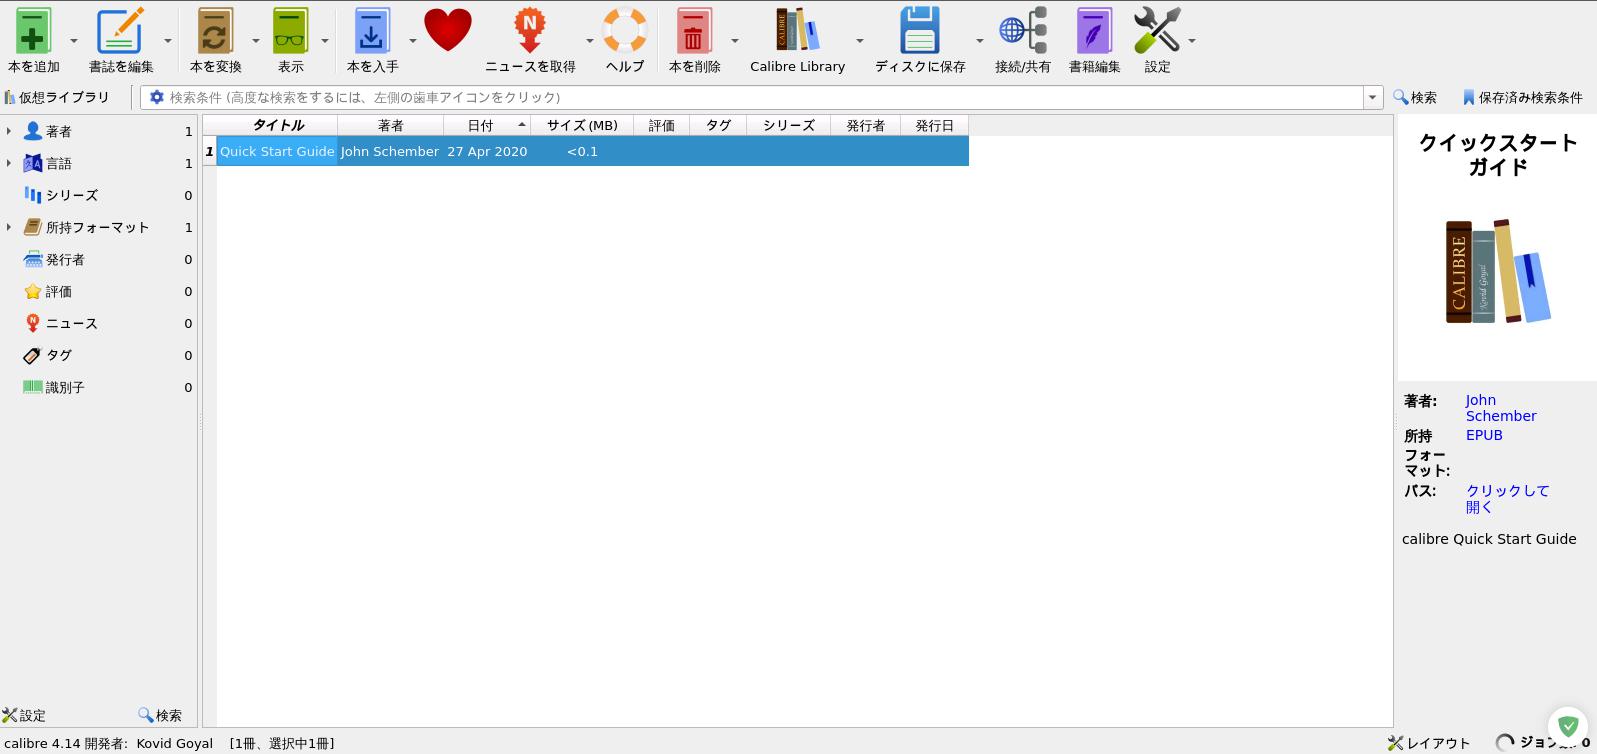Click the 27 Apr 2020 date cell

pyautogui.click(x=487, y=151)
